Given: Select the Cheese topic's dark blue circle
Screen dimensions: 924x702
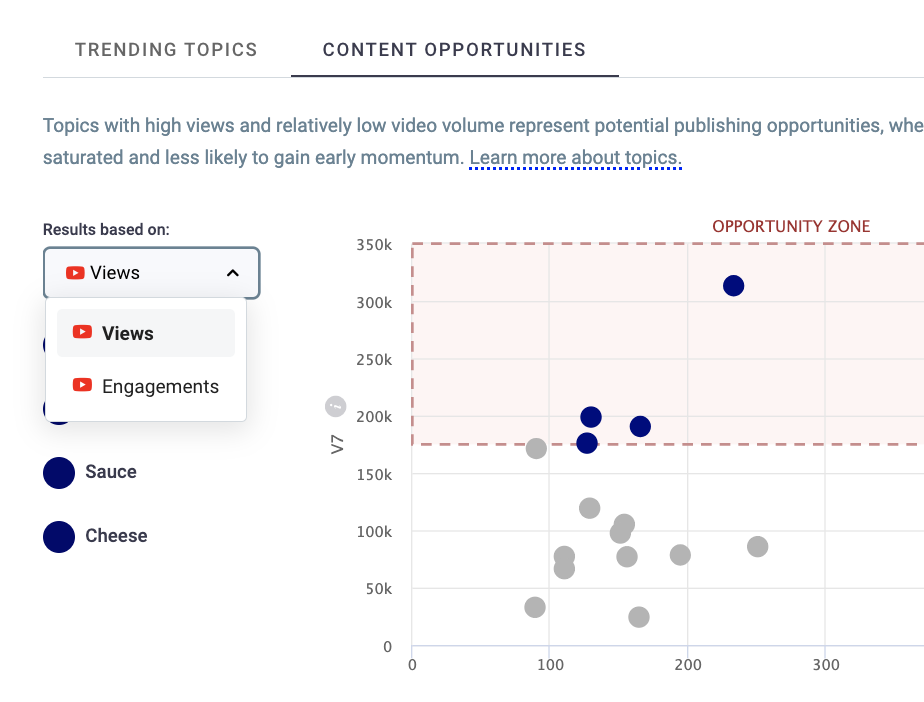Looking at the screenshot, I should pos(59,536).
